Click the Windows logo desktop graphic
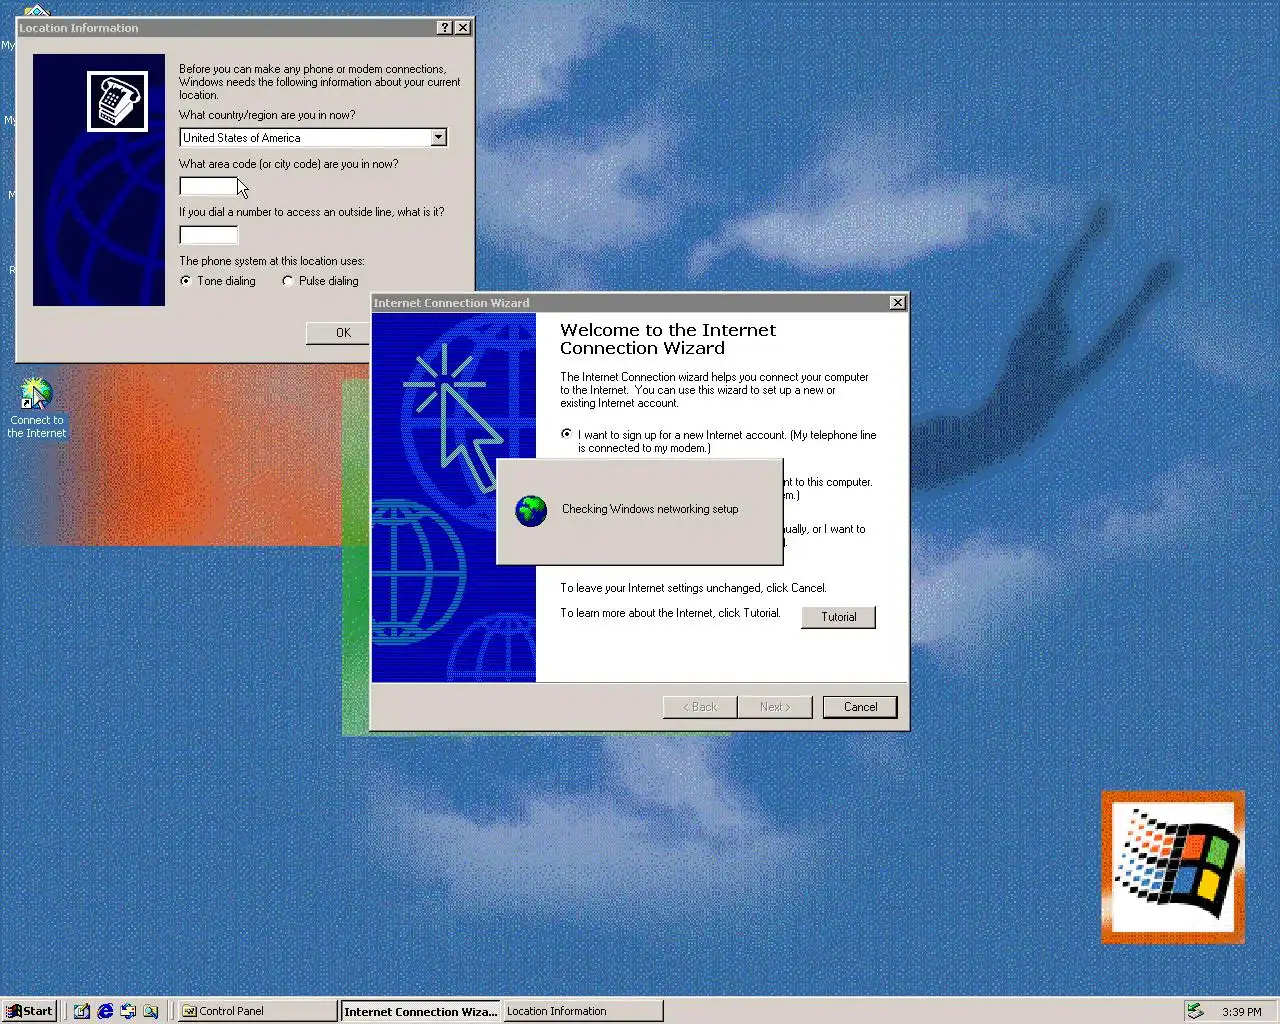This screenshot has width=1280, height=1024. [x=1173, y=868]
